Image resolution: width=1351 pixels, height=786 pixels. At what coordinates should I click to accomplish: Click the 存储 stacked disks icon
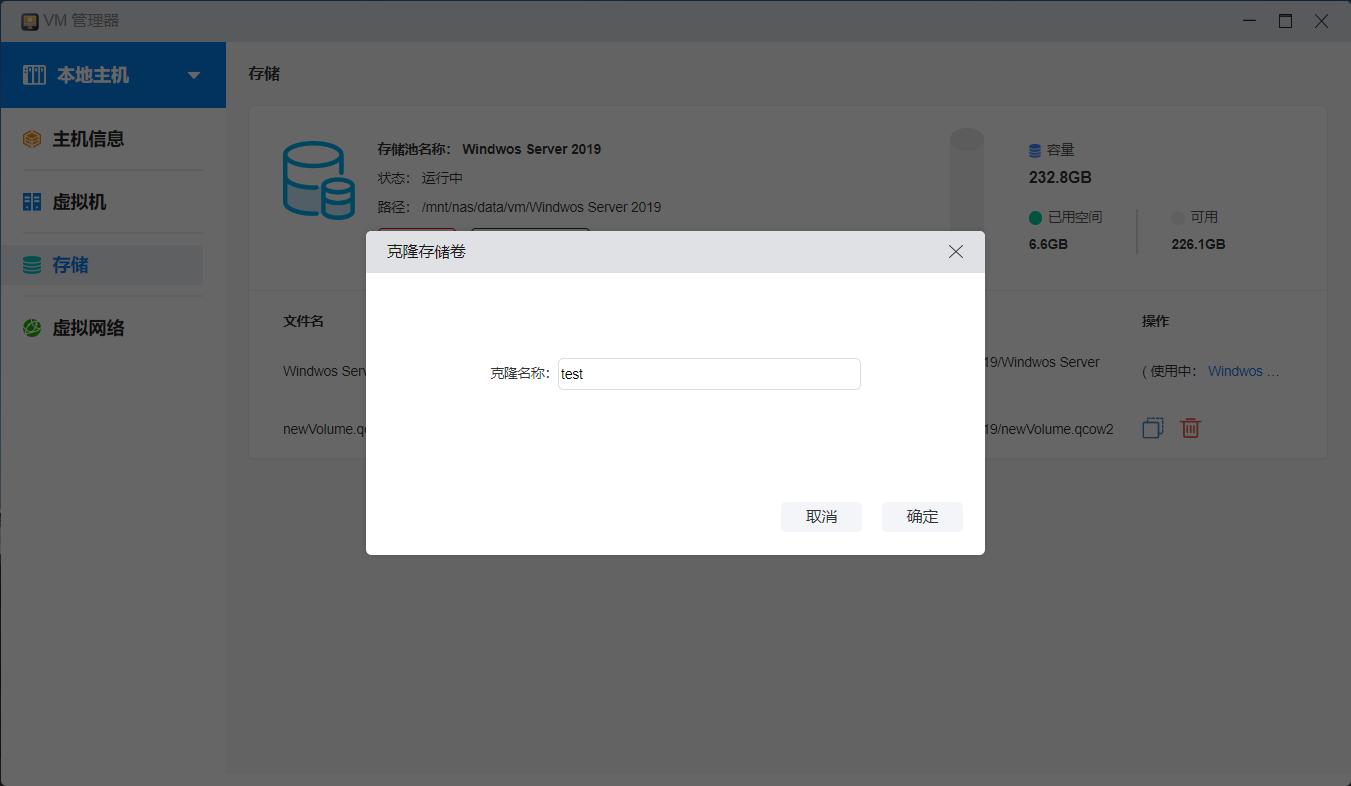32,265
